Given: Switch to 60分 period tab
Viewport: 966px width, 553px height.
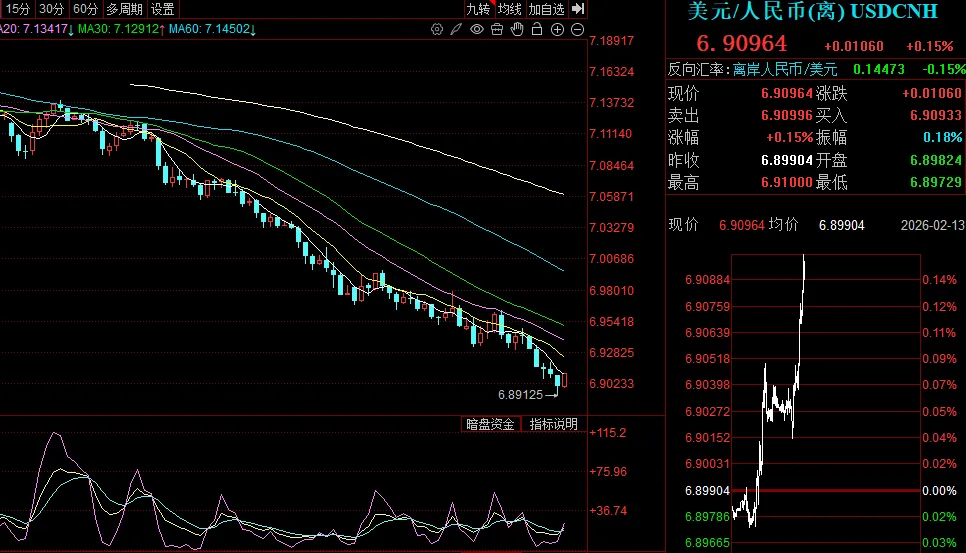Looking at the screenshot, I should (85, 9).
